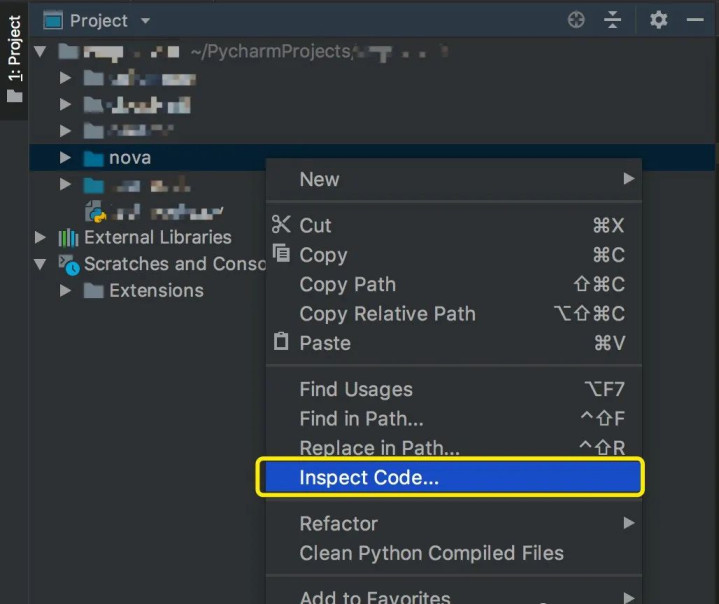
Task: Click the Scratches and Consoles icon
Action: tap(68, 264)
